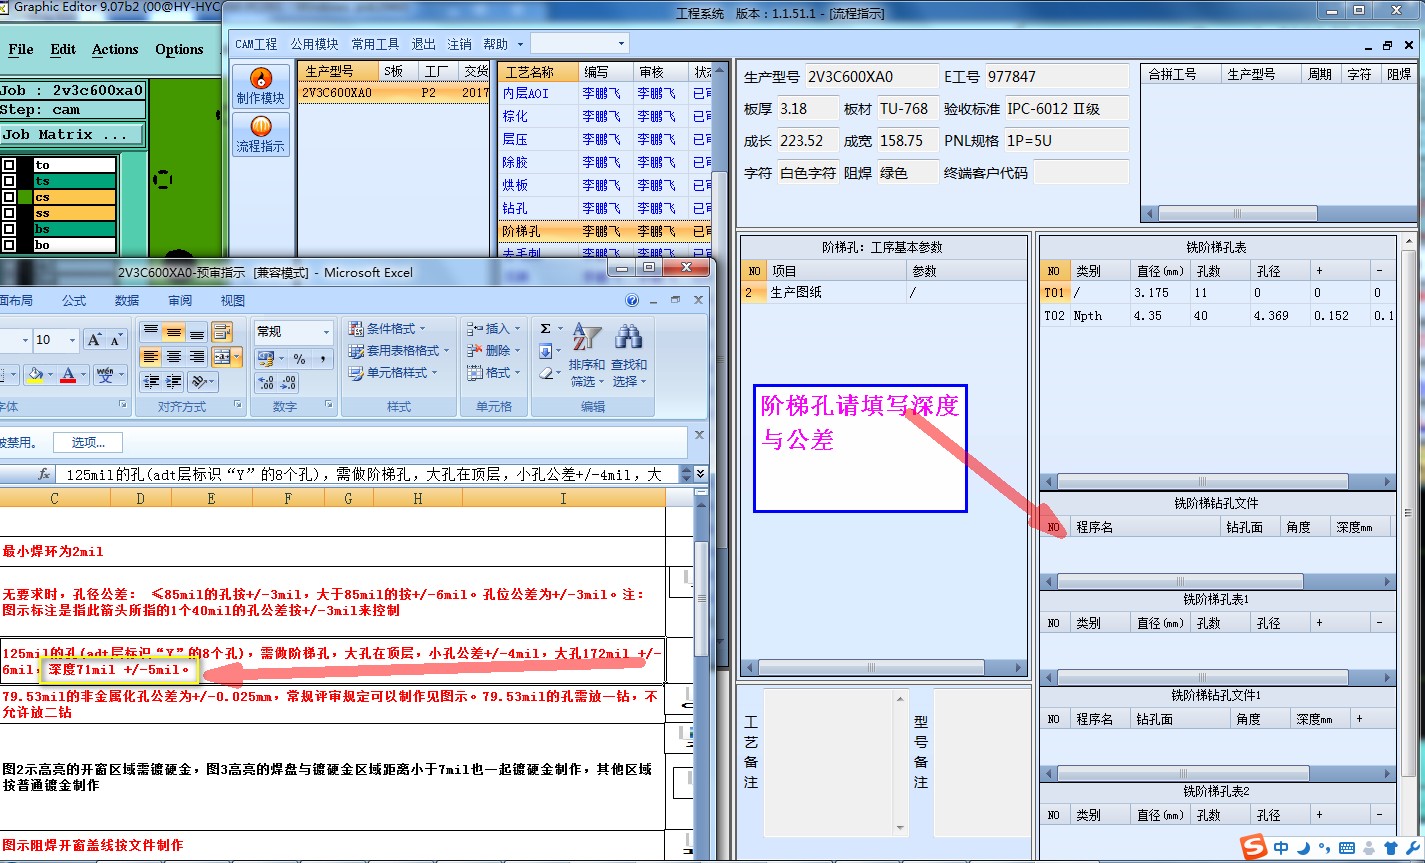The width and height of the screenshot is (1425, 863).
Task: Click the red font color icon
Action: coord(68,375)
